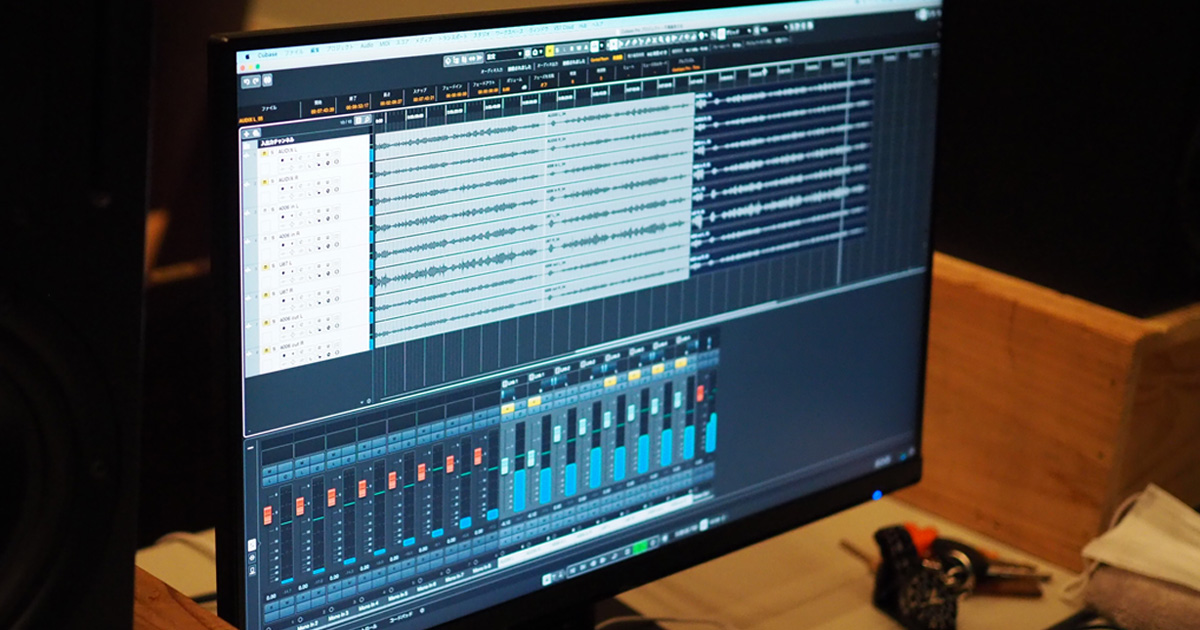Click the first white mixer channel fader

click(x=506, y=465)
